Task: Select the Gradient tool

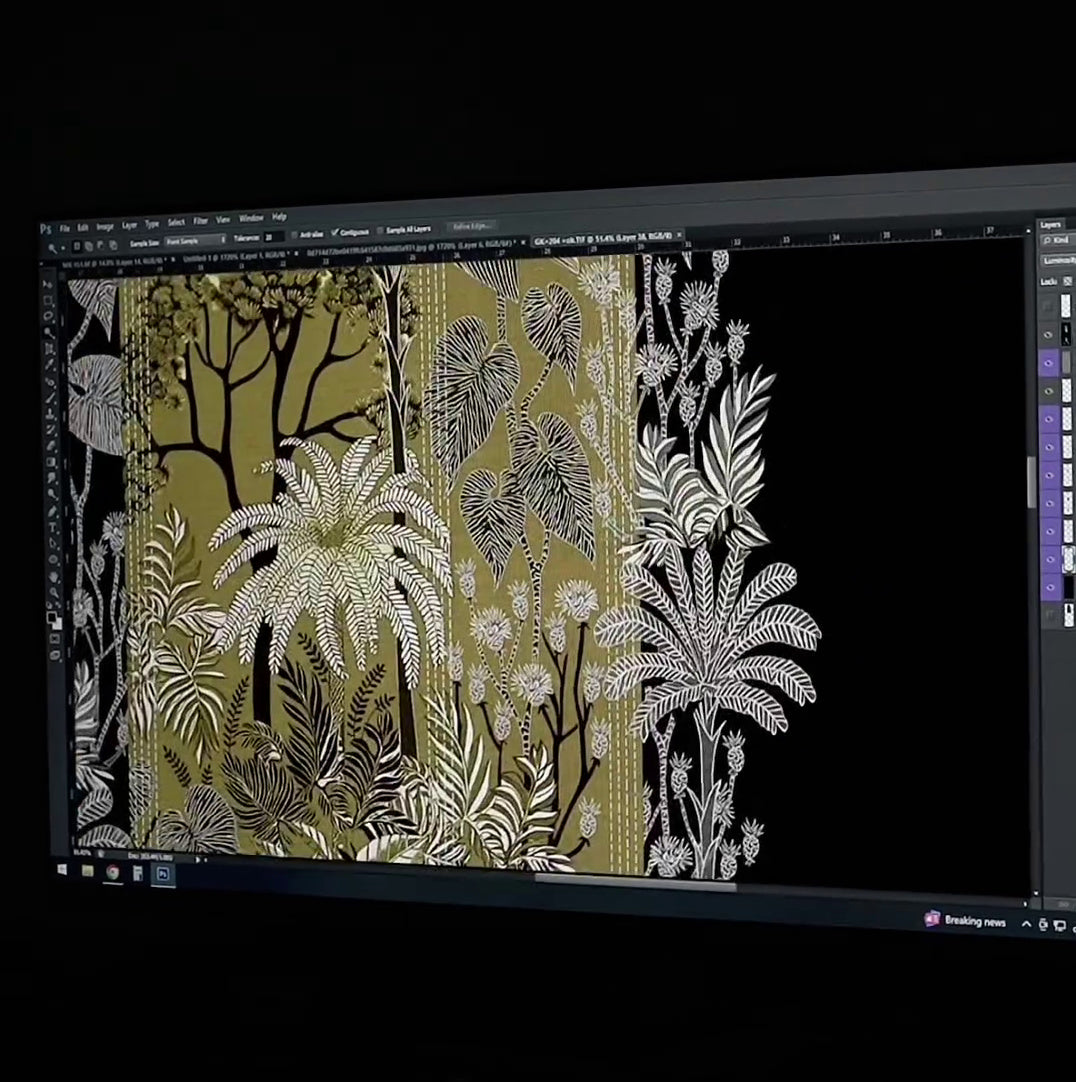Action: tap(52, 462)
